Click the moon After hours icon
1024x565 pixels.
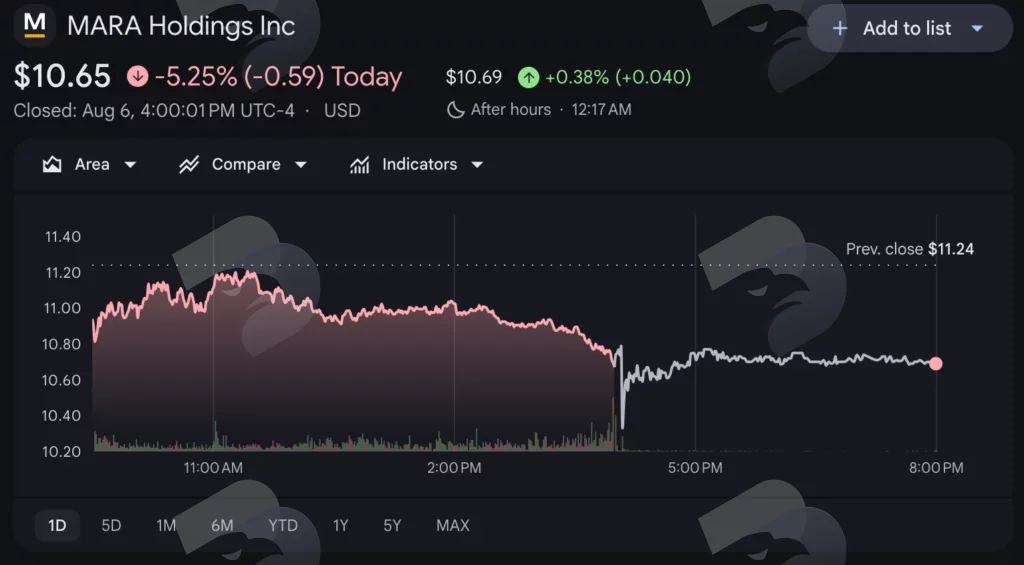coord(455,109)
